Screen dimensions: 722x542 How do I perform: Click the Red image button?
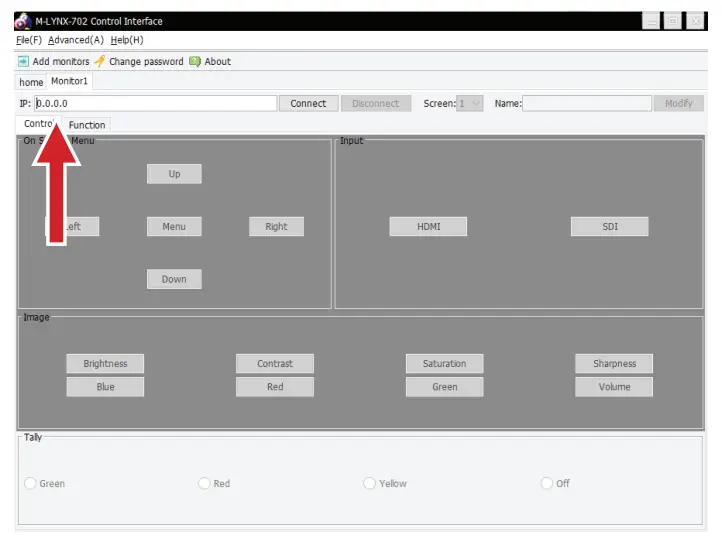point(275,387)
